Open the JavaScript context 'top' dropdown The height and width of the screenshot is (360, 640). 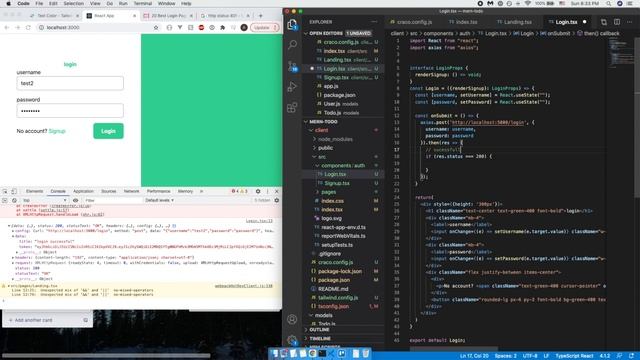click(x=44, y=200)
